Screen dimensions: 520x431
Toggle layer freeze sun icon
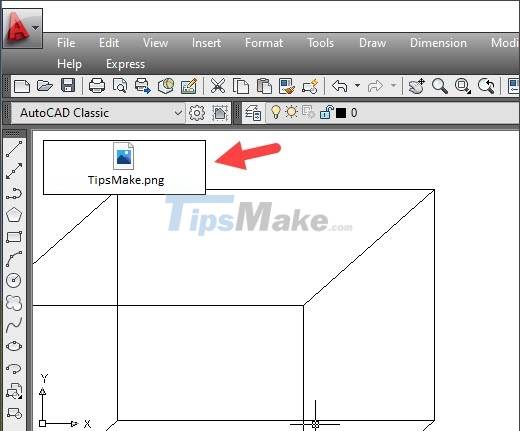(x=292, y=112)
